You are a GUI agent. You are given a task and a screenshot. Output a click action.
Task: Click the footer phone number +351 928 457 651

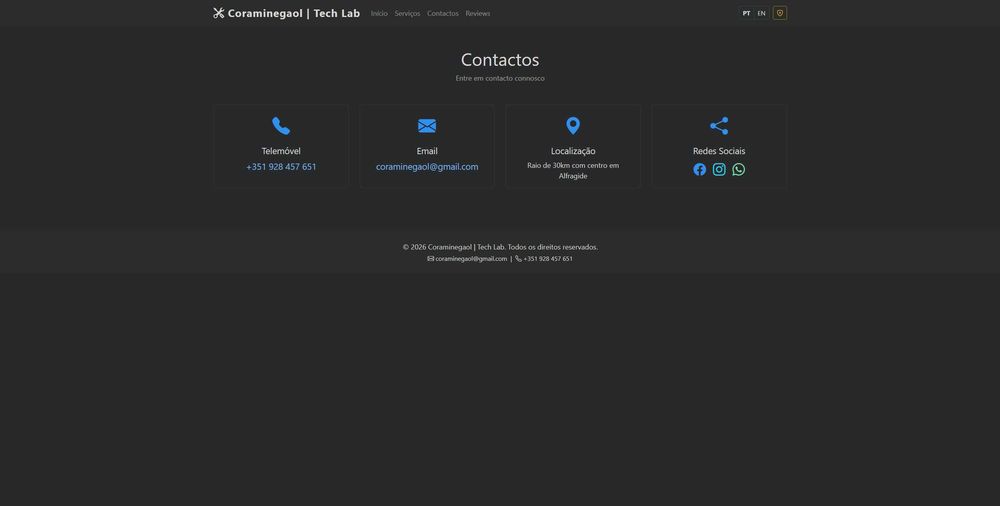point(548,259)
